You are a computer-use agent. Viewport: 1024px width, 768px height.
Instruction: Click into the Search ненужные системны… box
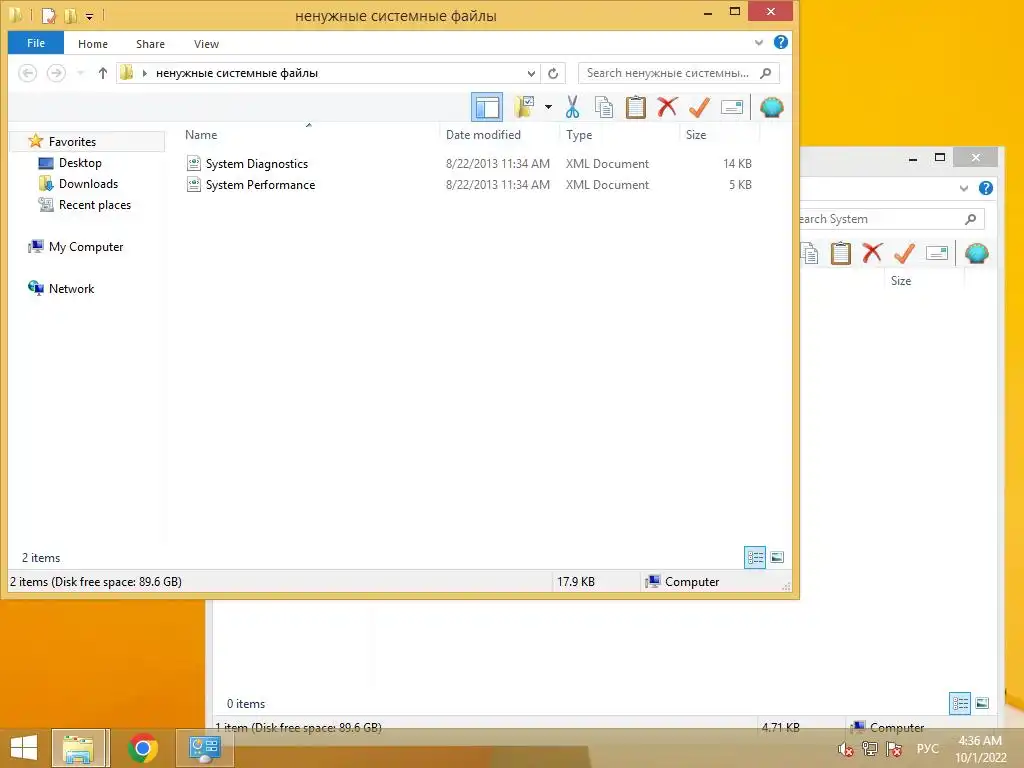point(679,73)
